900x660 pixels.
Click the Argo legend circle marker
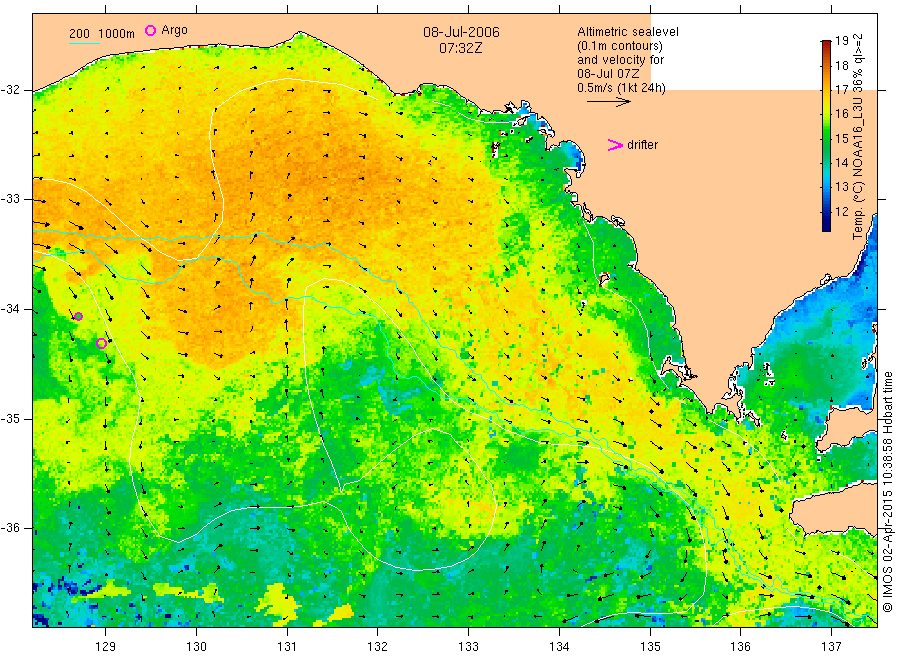(x=150, y=30)
